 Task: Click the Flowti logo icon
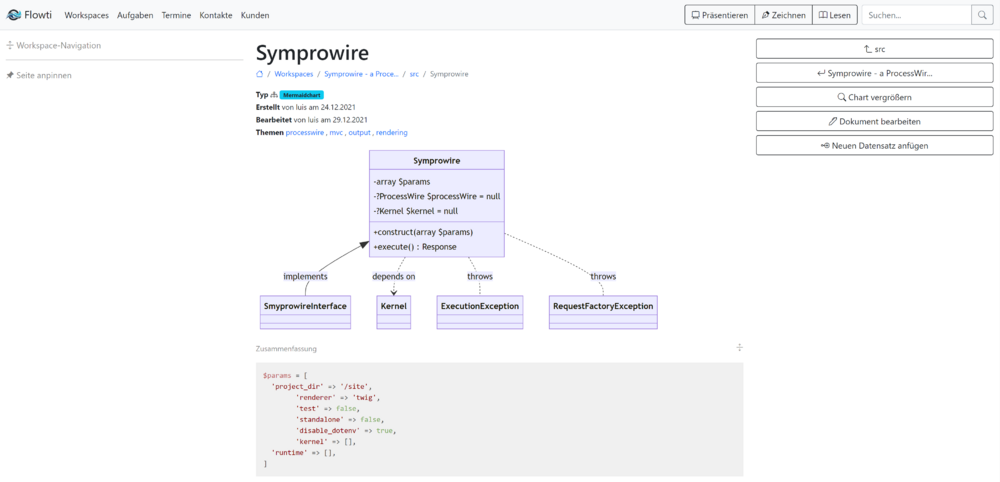pyautogui.click(x=15, y=15)
